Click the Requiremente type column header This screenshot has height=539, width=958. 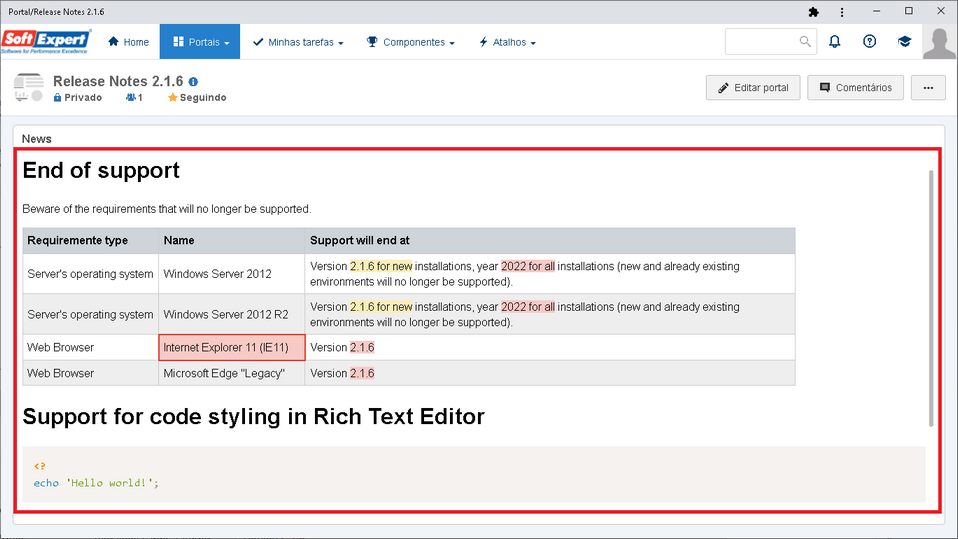(x=90, y=240)
